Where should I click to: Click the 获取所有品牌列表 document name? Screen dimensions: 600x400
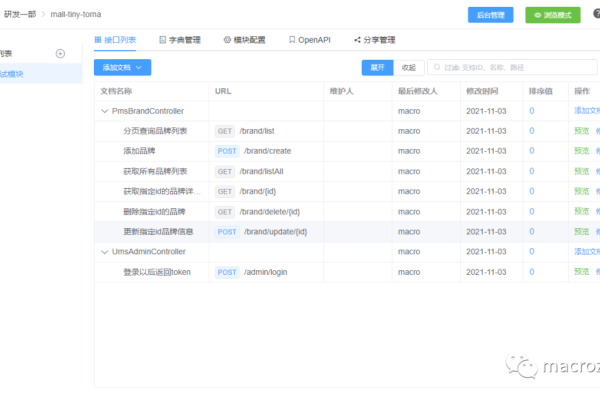point(155,171)
